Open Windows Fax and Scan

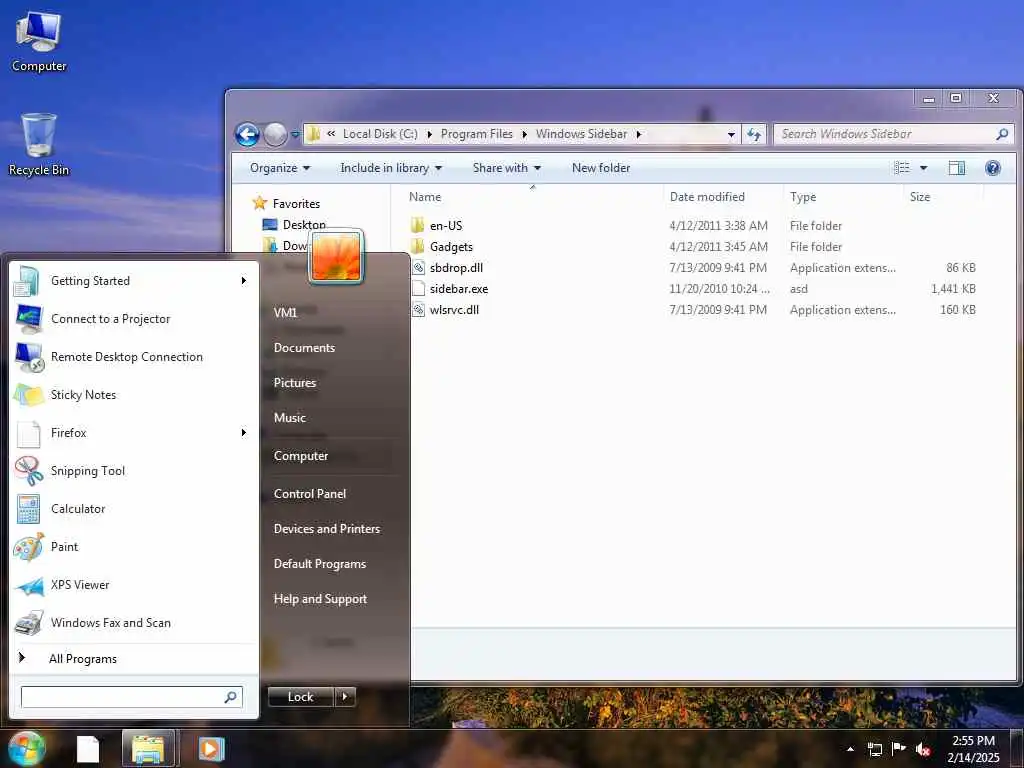134,622
